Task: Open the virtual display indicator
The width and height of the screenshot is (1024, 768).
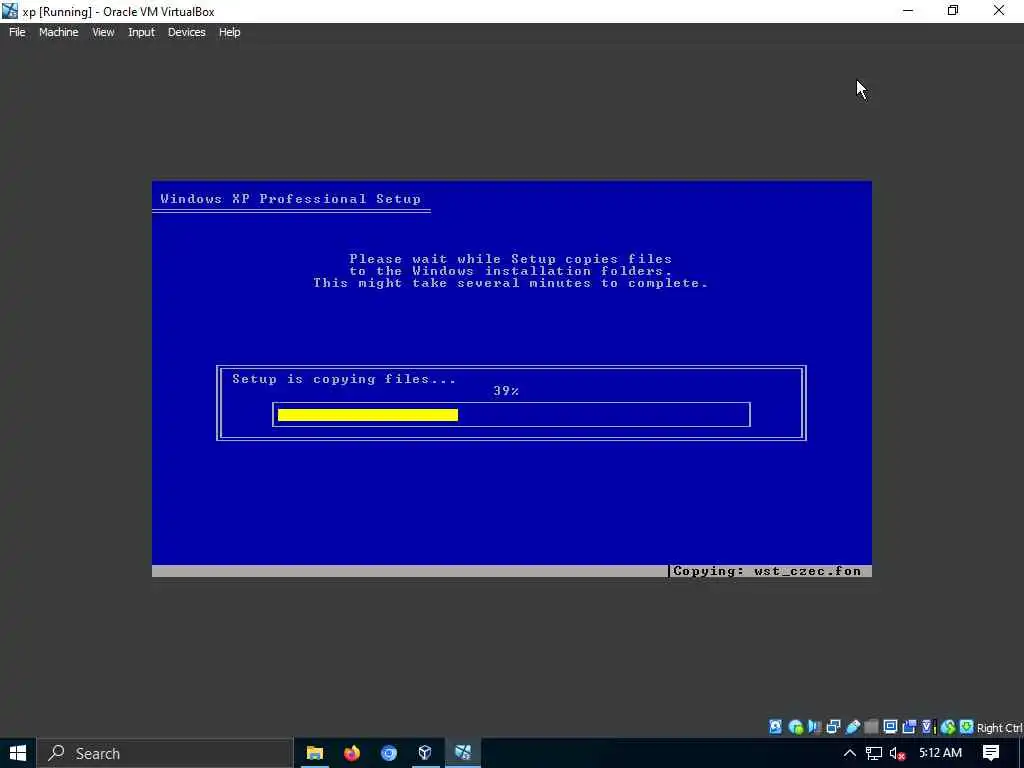Action: pyautogui.click(x=890, y=727)
